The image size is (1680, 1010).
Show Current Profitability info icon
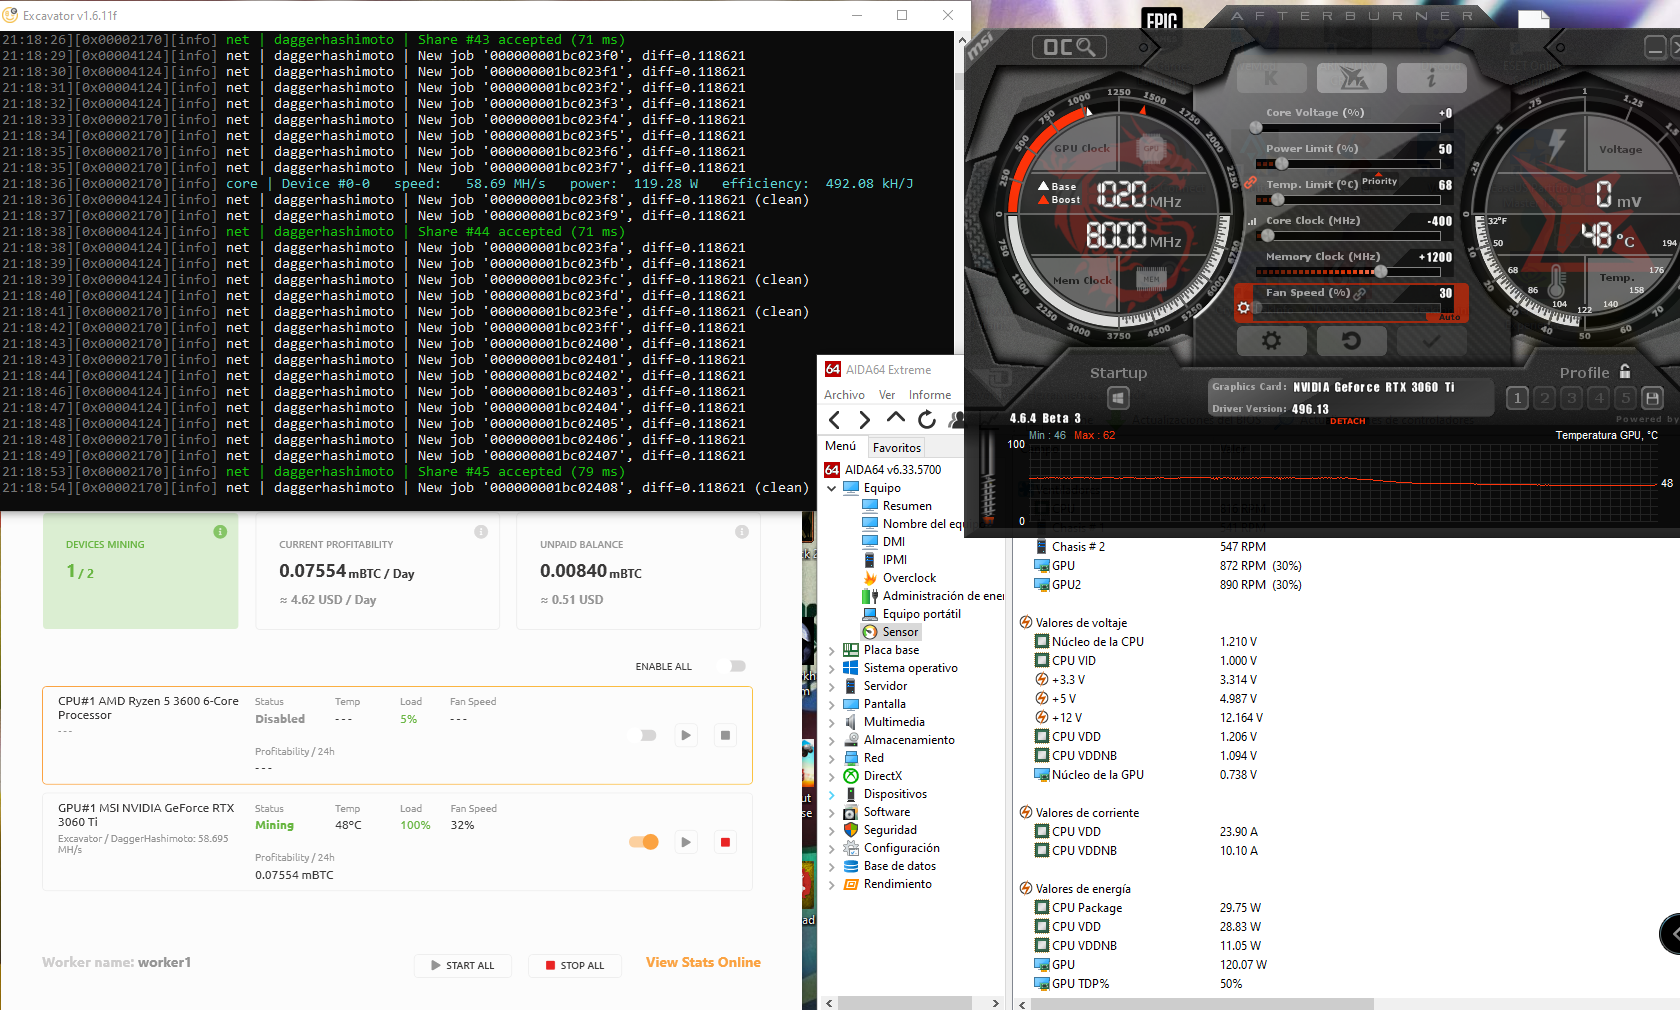481,532
